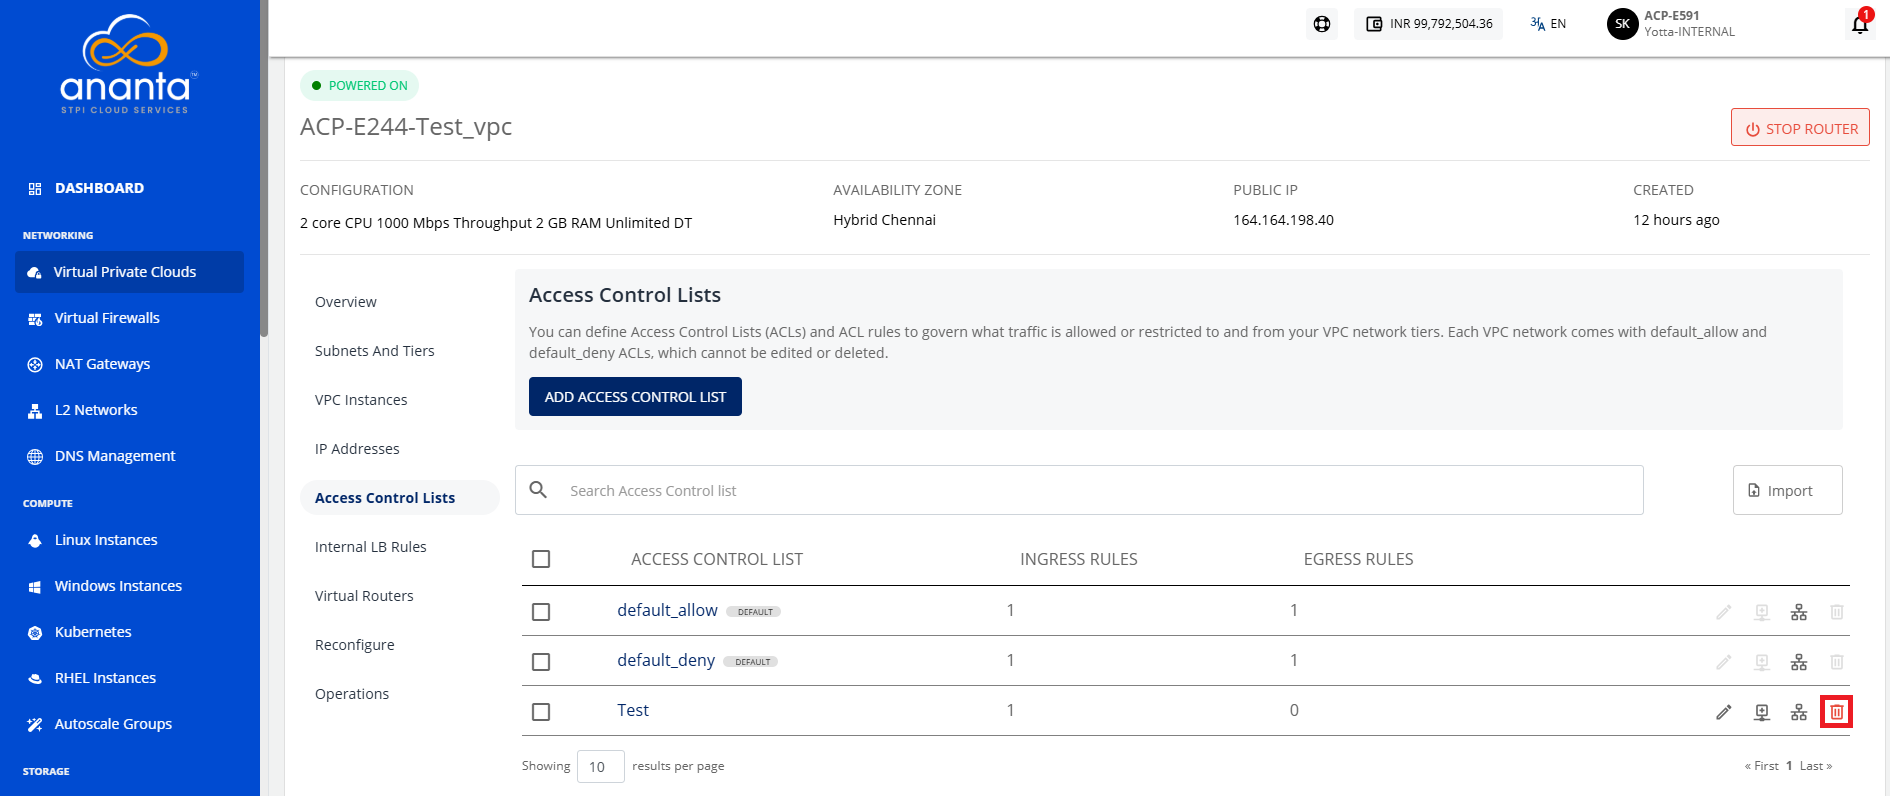Click Add Access Control List button
Viewport: 1890px width, 796px height.
tap(635, 397)
